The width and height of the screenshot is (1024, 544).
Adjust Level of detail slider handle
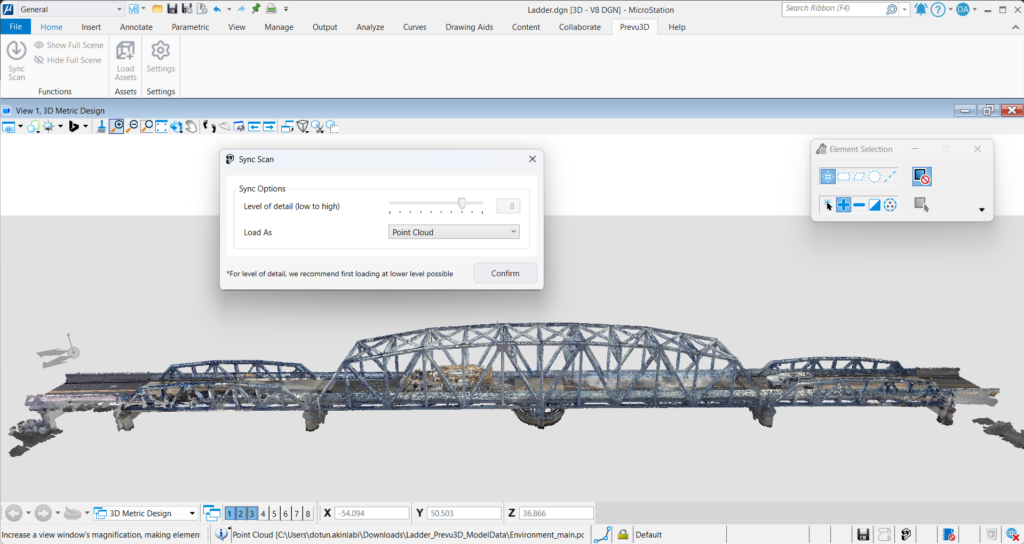coord(462,204)
